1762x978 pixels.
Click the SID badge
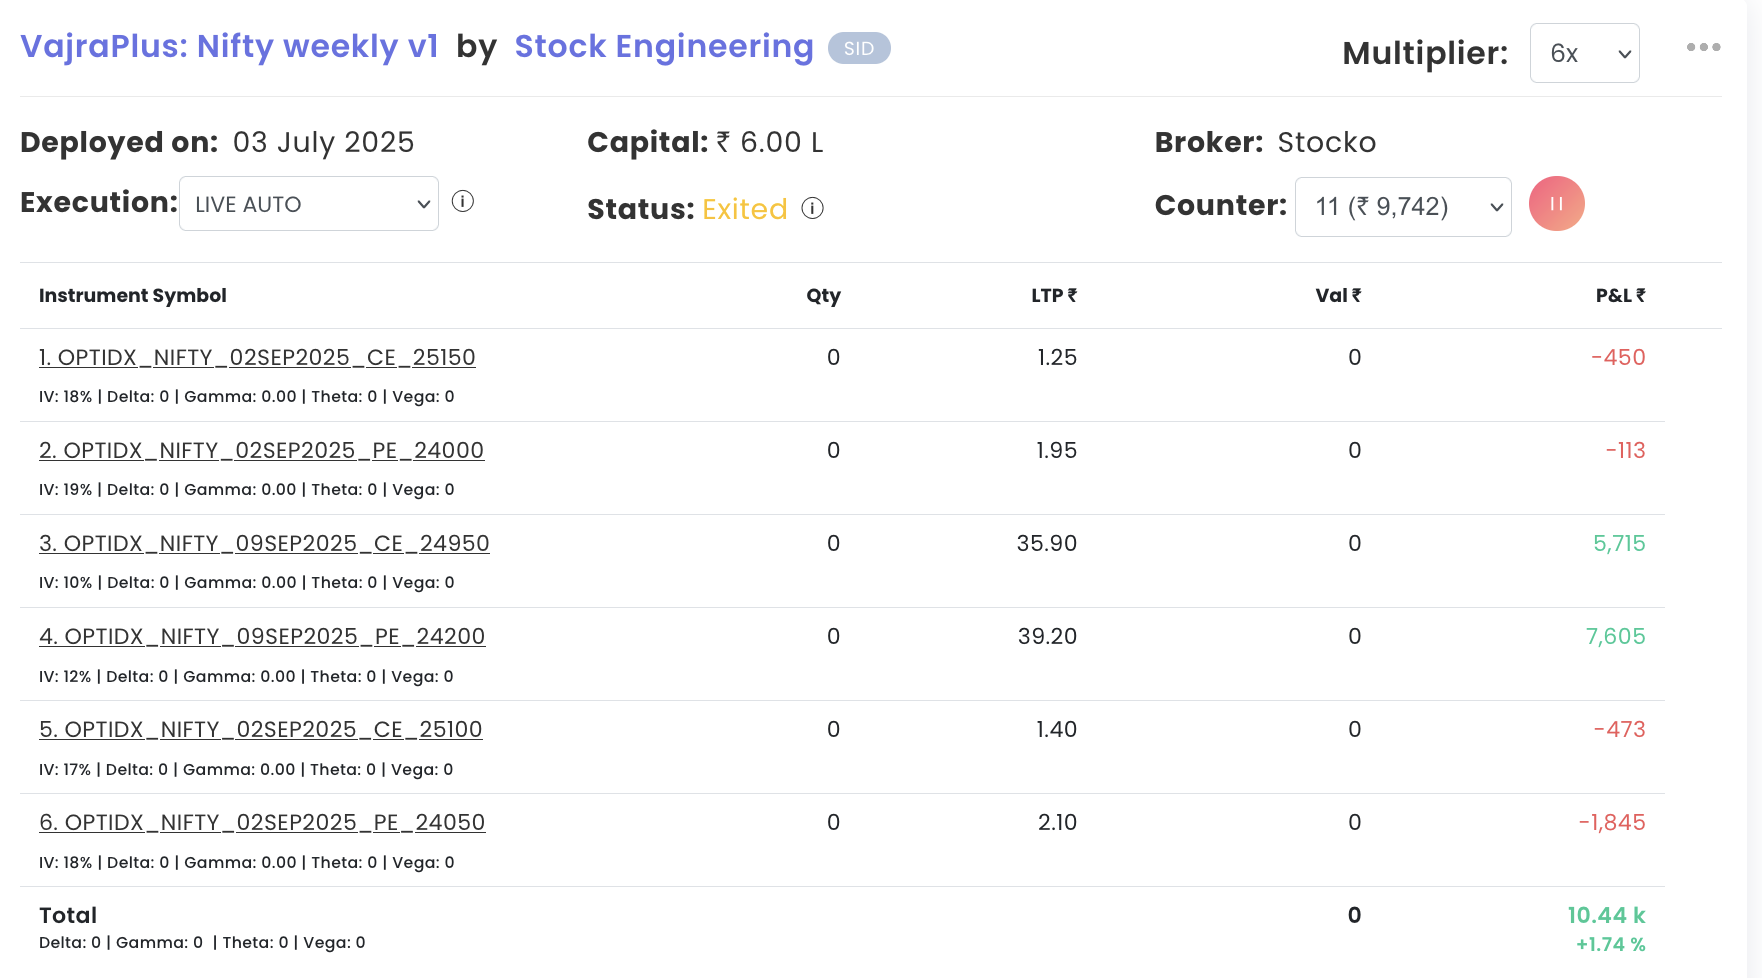[x=858, y=48]
